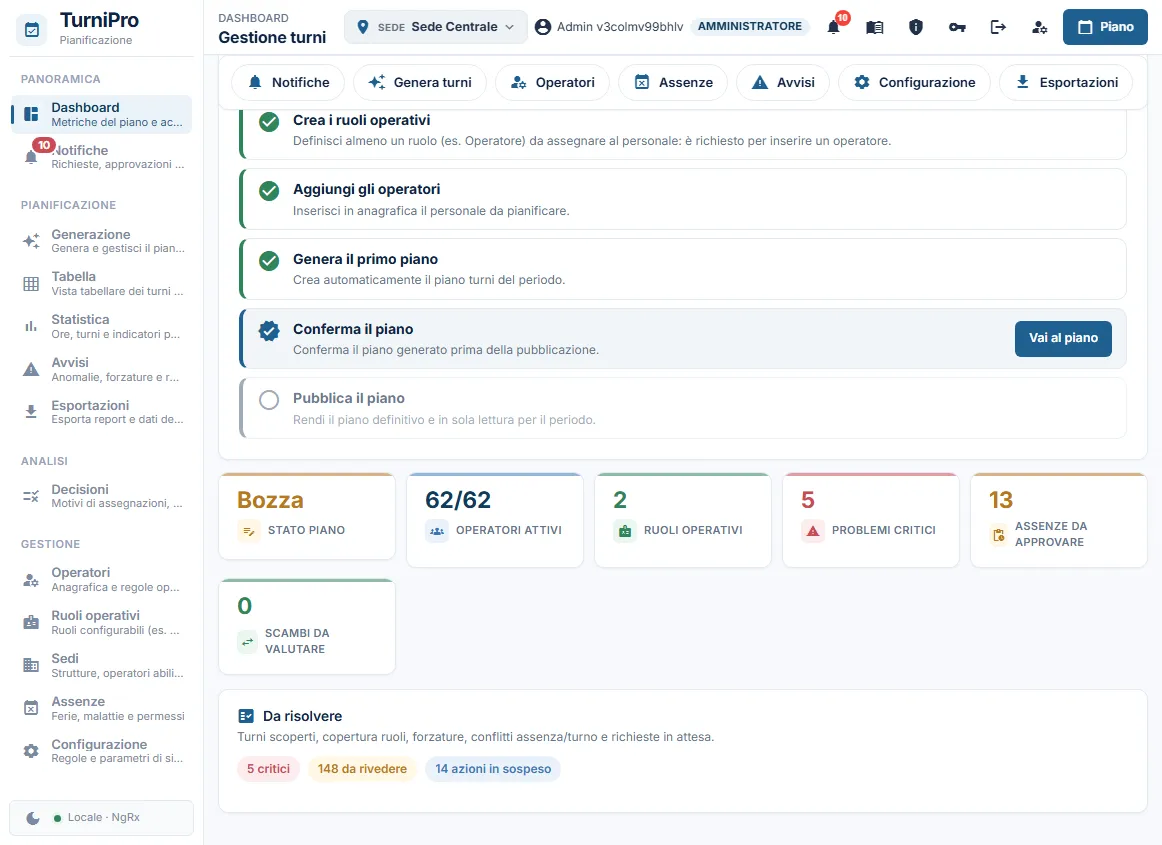Click the Esportazioni chip in the top bar

pyautogui.click(x=1066, y=82)
